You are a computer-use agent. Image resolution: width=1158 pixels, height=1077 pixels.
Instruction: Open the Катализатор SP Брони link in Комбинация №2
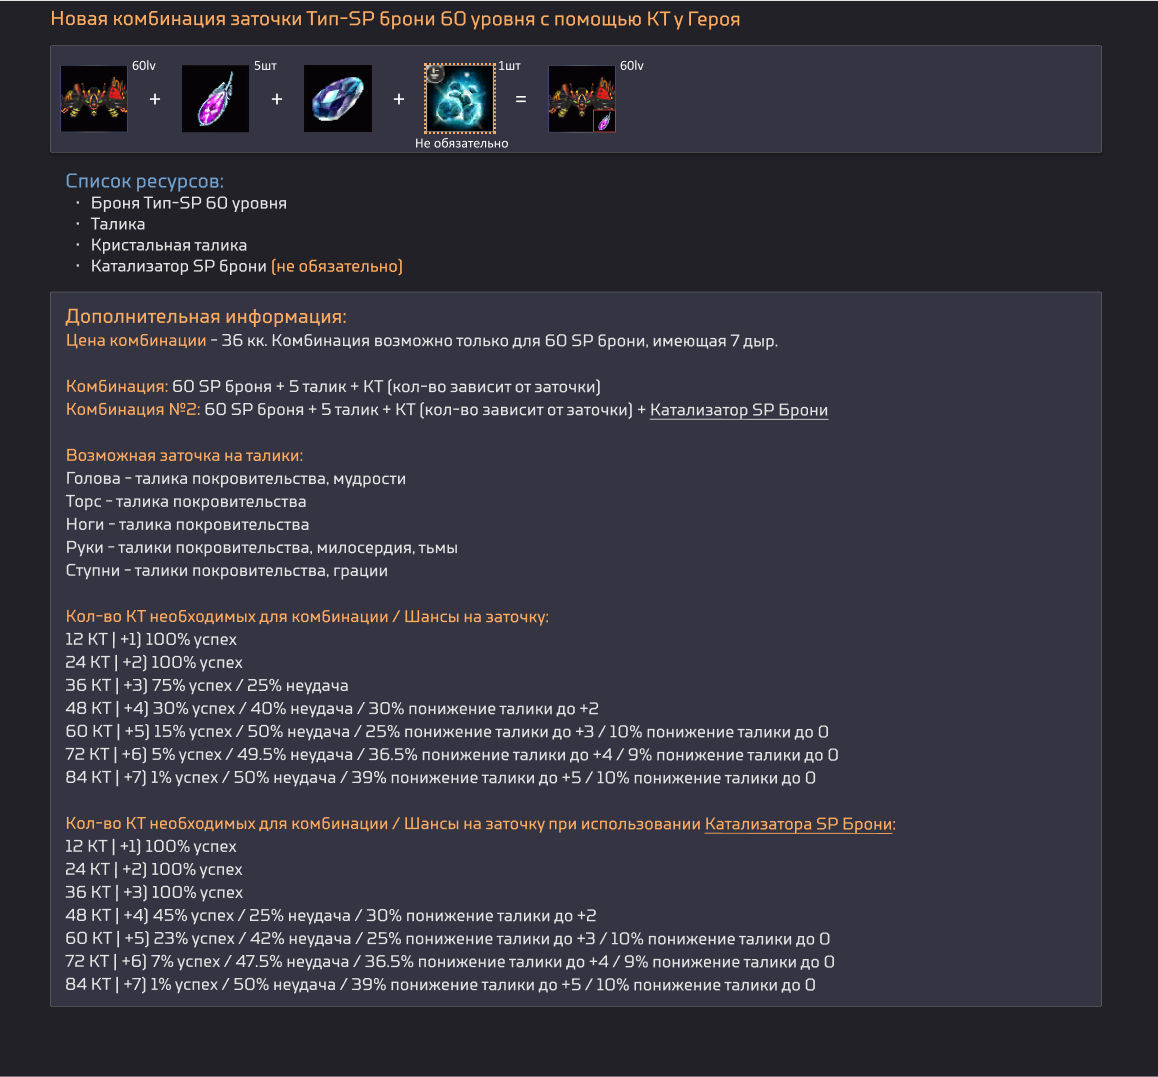click(x=739, y=410)
